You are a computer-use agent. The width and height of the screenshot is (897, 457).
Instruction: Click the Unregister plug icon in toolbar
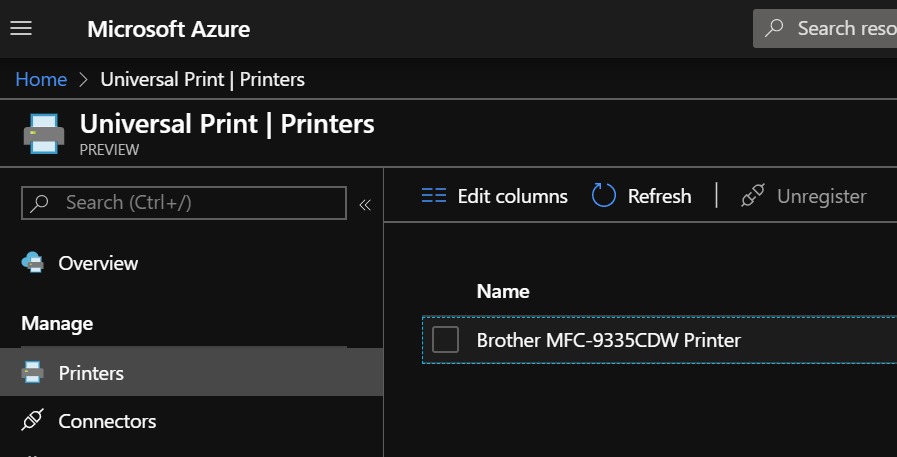(753, 196)
